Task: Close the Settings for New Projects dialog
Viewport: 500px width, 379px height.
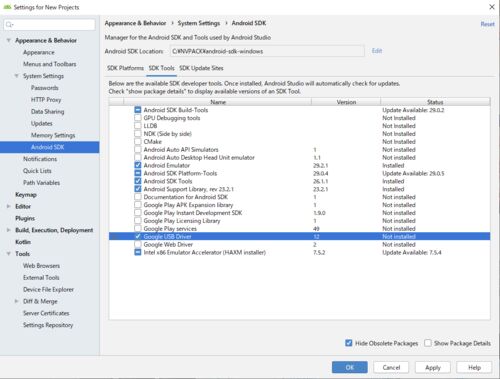Action: [x=492, y=7]
